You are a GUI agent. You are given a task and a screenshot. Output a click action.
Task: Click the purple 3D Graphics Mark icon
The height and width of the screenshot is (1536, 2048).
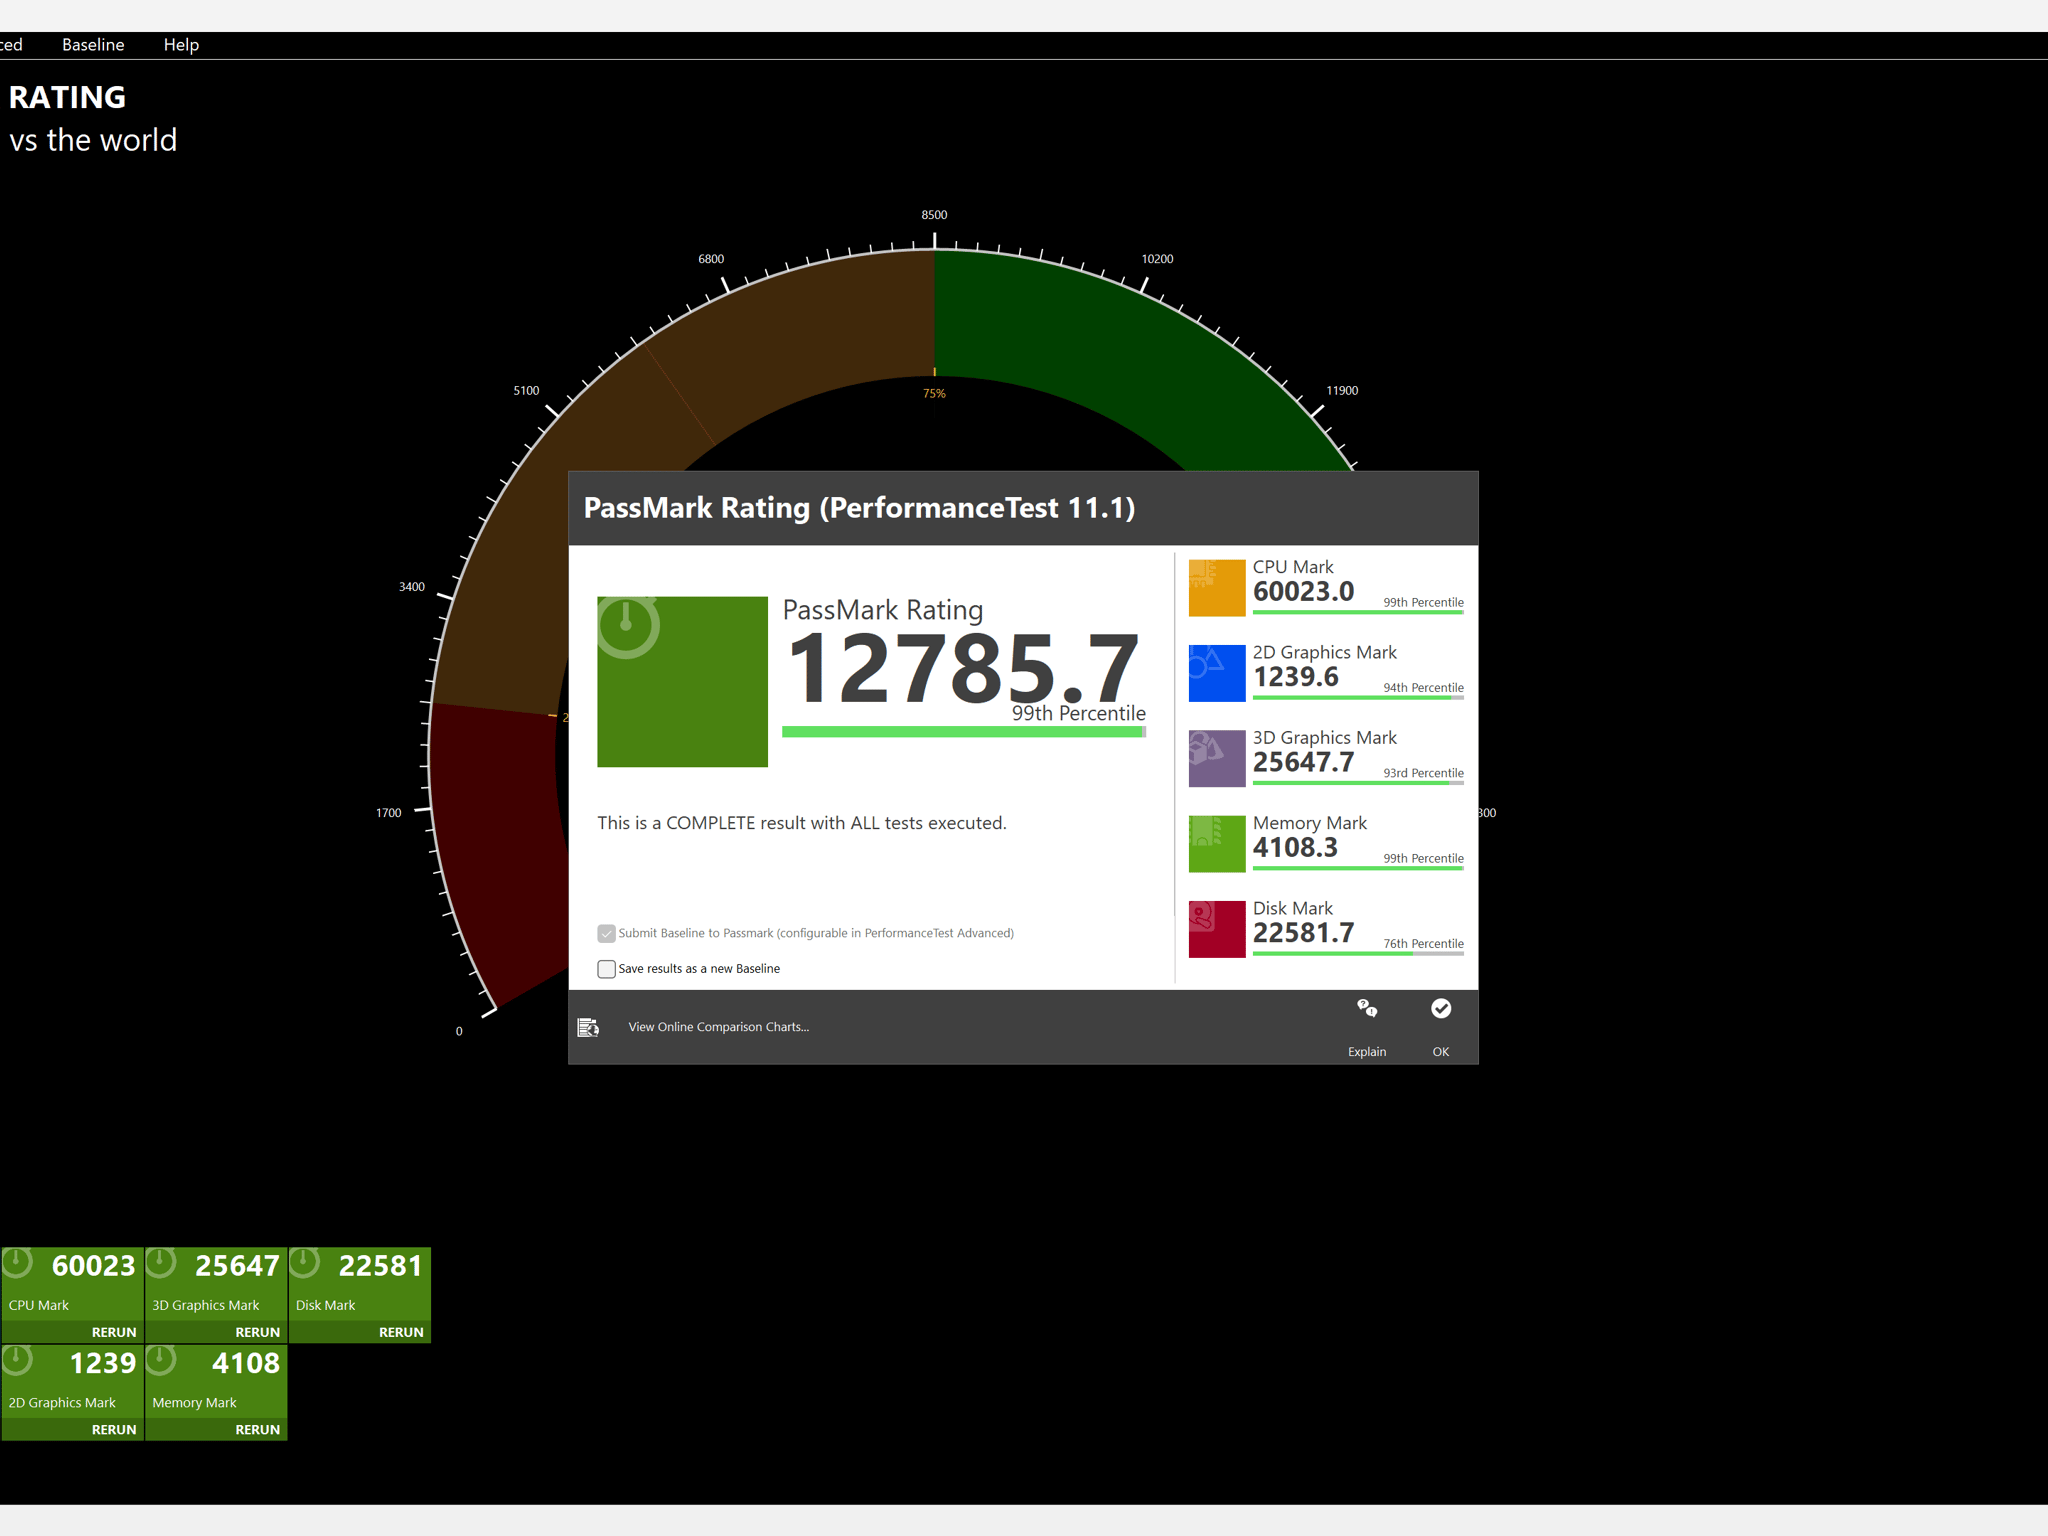pos(1217,758)
